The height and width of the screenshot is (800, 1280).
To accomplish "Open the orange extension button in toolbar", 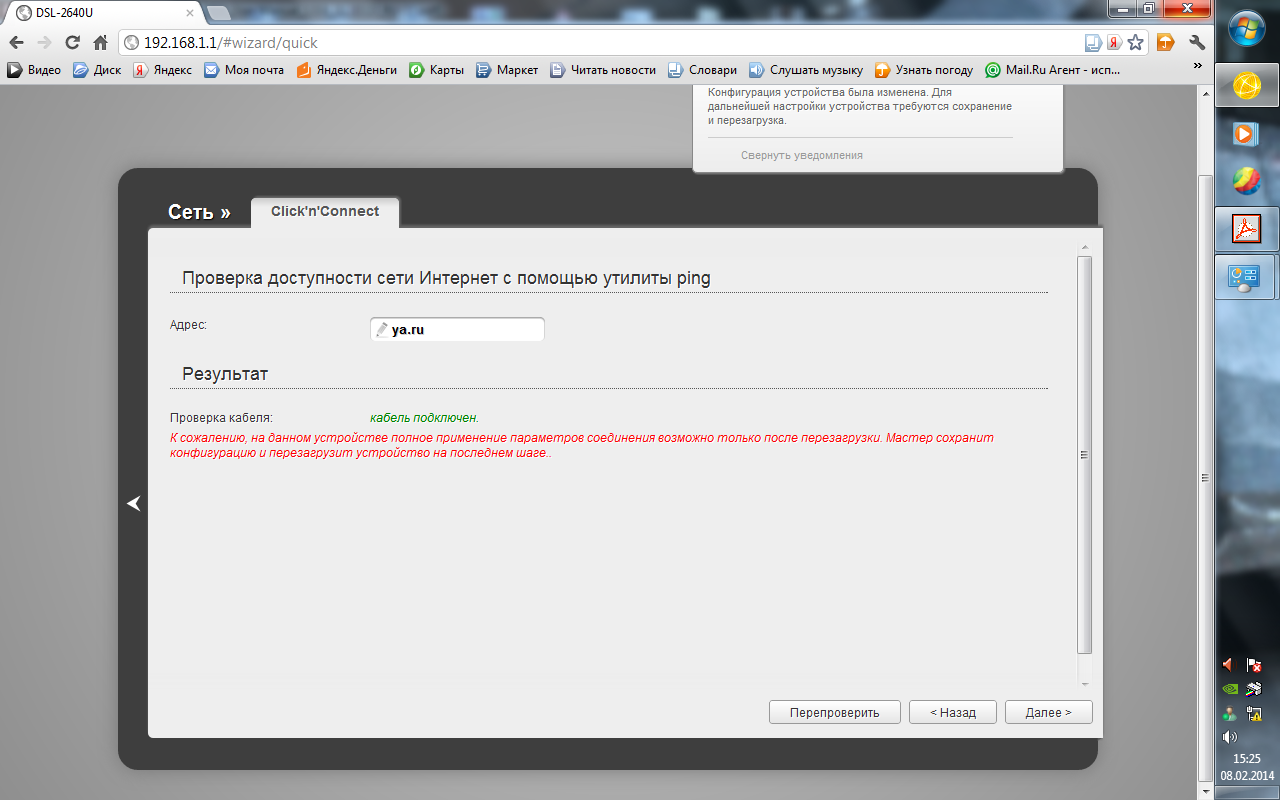I will [x=1165, y=42].
